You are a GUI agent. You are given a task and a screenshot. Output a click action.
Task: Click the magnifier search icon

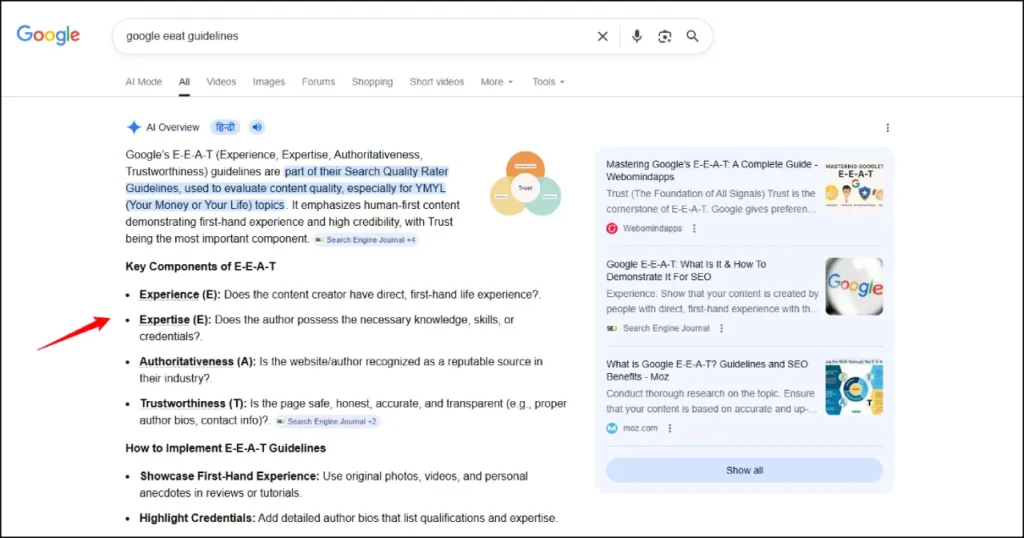pyautogui.click(x=692, y=37)
